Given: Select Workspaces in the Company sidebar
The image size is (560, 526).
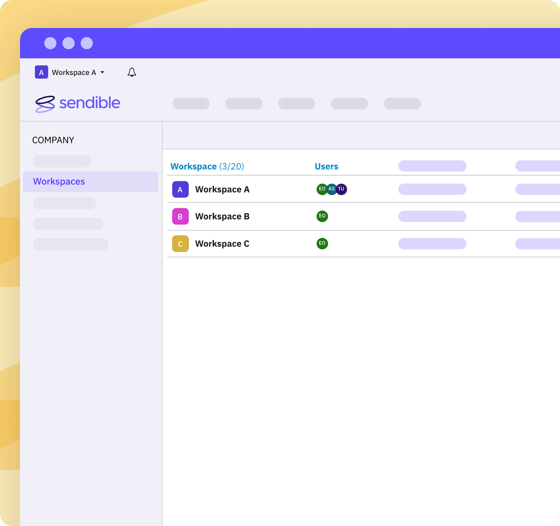Looking at the screenshot, I should point(90,181).
